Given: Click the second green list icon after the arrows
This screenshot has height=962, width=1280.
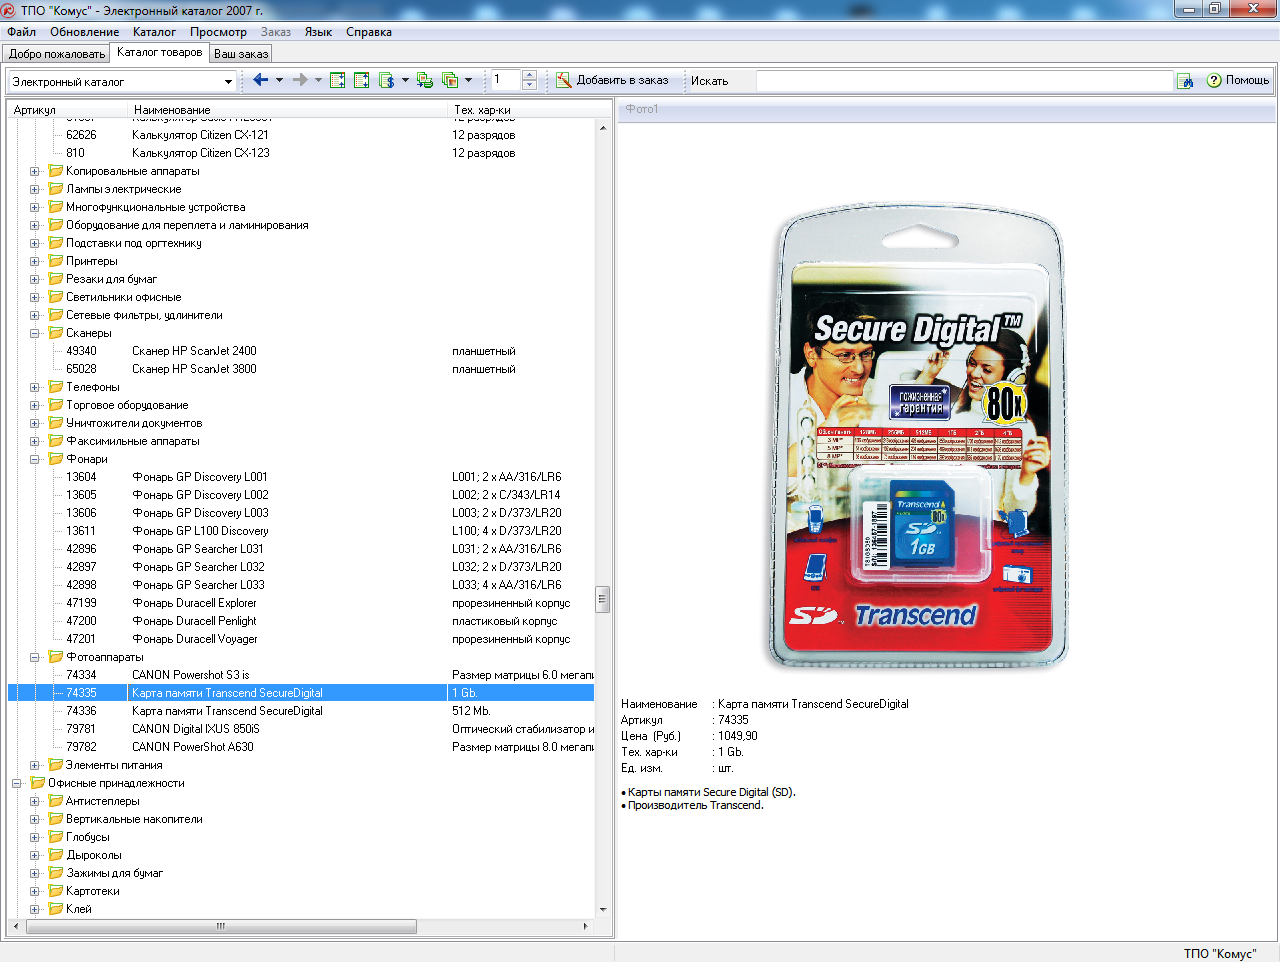Looking at the screenshot, I should pos(362,80).
